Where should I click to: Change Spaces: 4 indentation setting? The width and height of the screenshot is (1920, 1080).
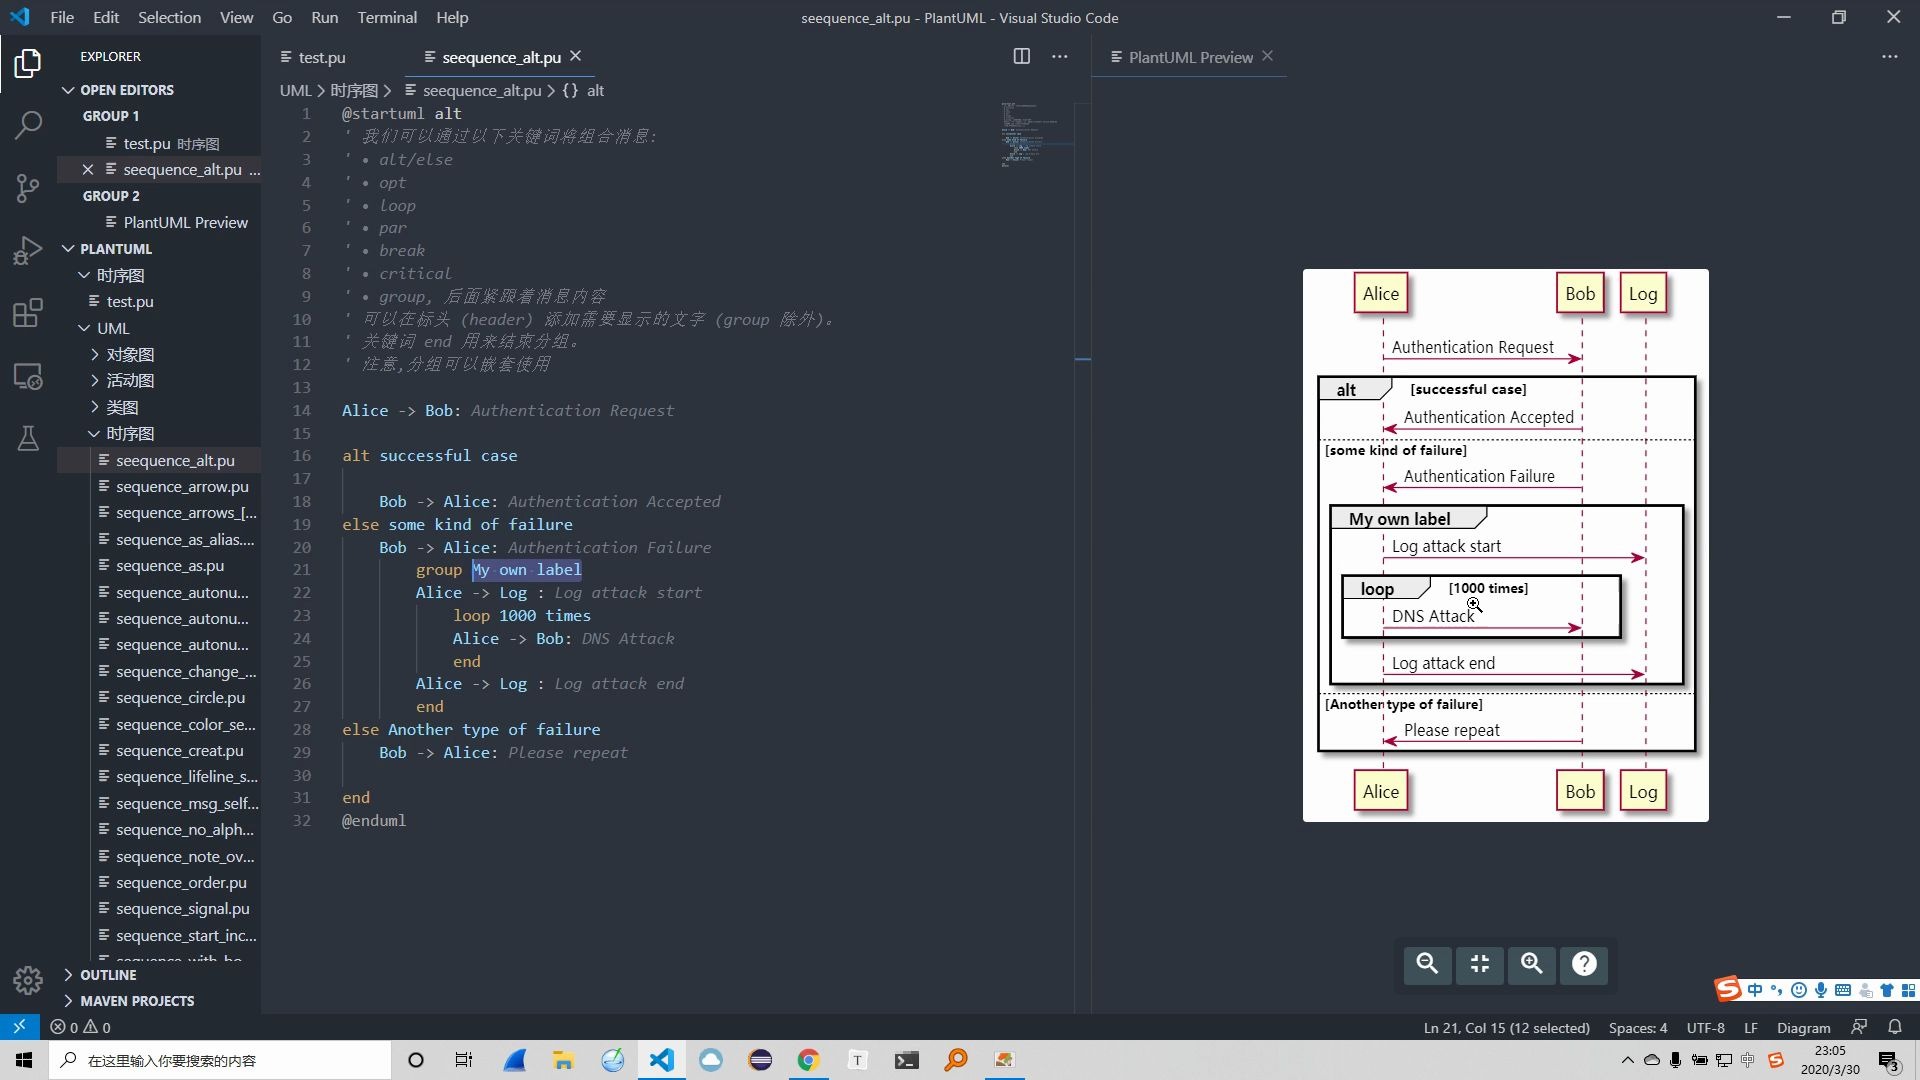click(x=1637, y=1027)
